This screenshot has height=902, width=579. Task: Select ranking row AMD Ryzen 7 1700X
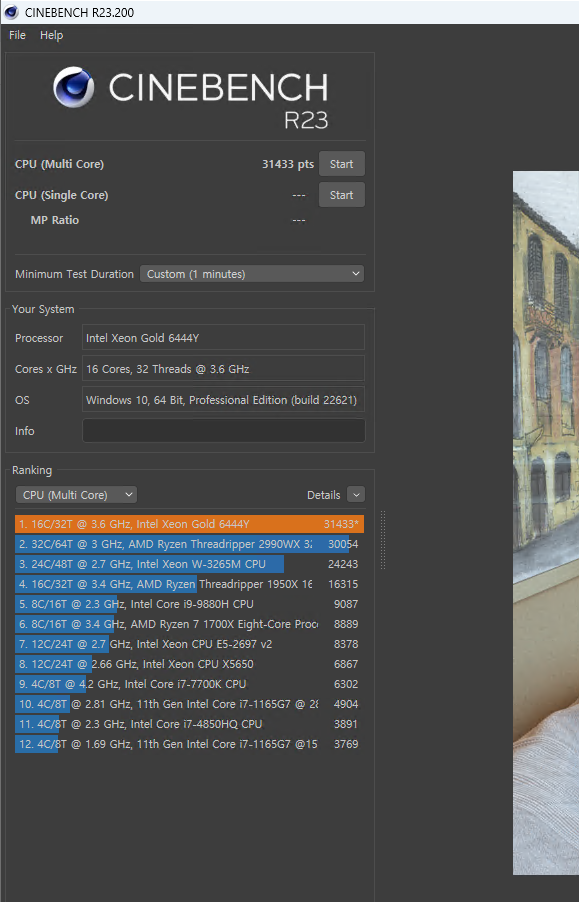pos(189,624)
